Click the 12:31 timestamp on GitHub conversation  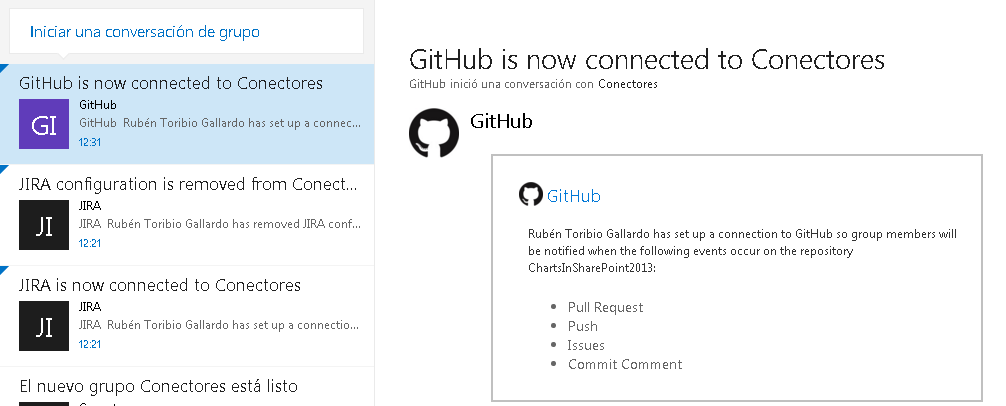[x=90, y=142]
